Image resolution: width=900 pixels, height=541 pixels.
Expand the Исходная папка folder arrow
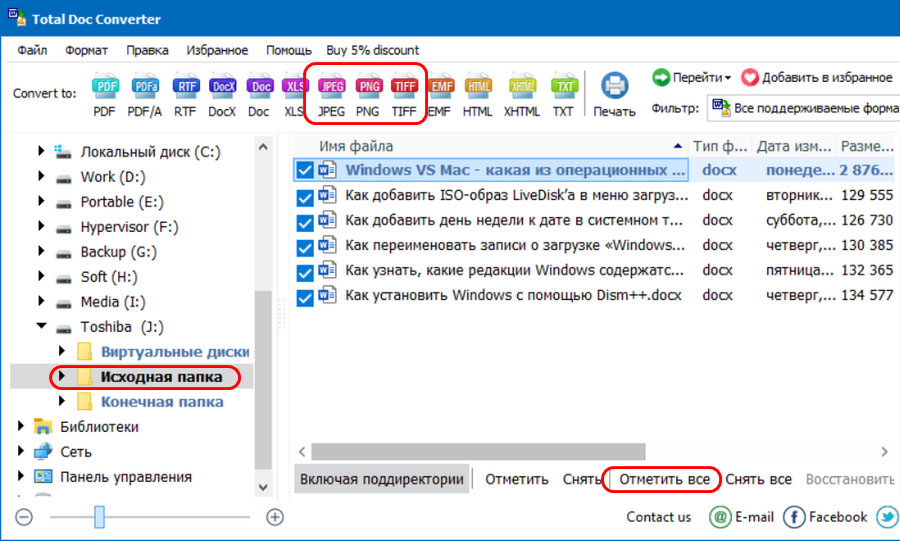pyautogui.click(x=61, y=376)
